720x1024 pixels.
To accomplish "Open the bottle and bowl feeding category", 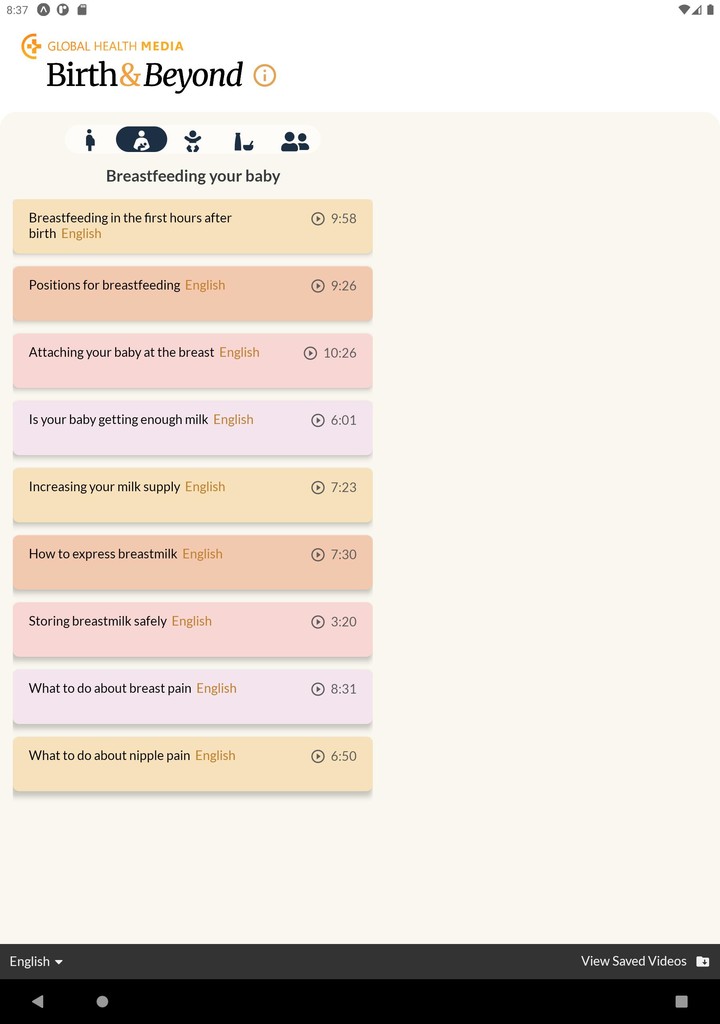I will pyautogui.click(x=243, y=141).
